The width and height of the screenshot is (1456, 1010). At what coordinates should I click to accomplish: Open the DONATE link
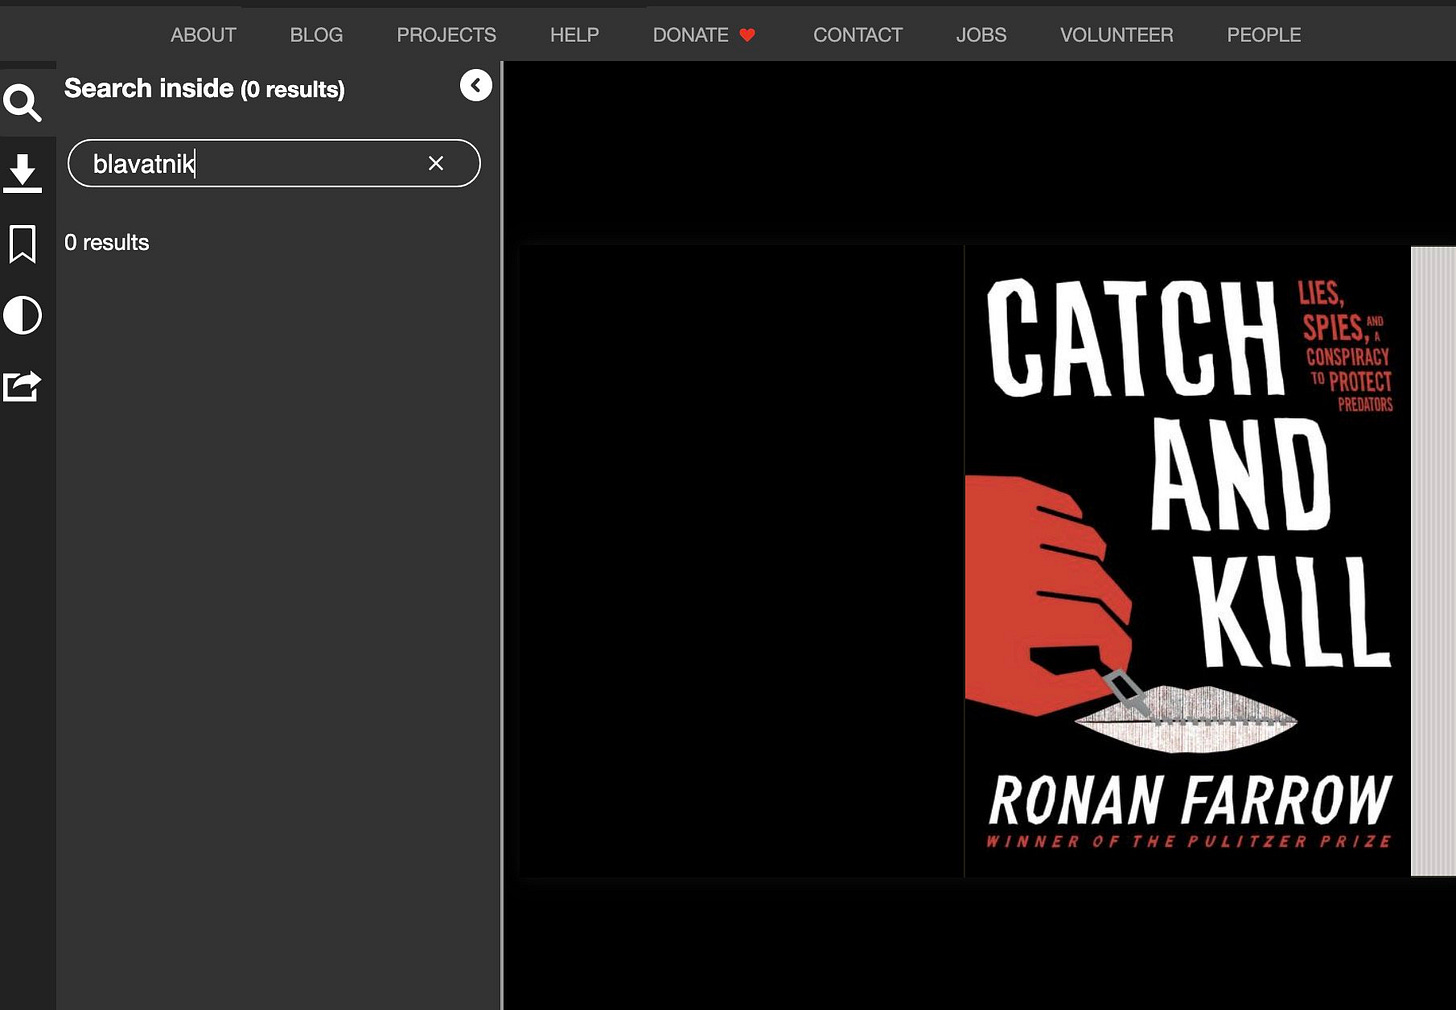click(x=691, y=35)
